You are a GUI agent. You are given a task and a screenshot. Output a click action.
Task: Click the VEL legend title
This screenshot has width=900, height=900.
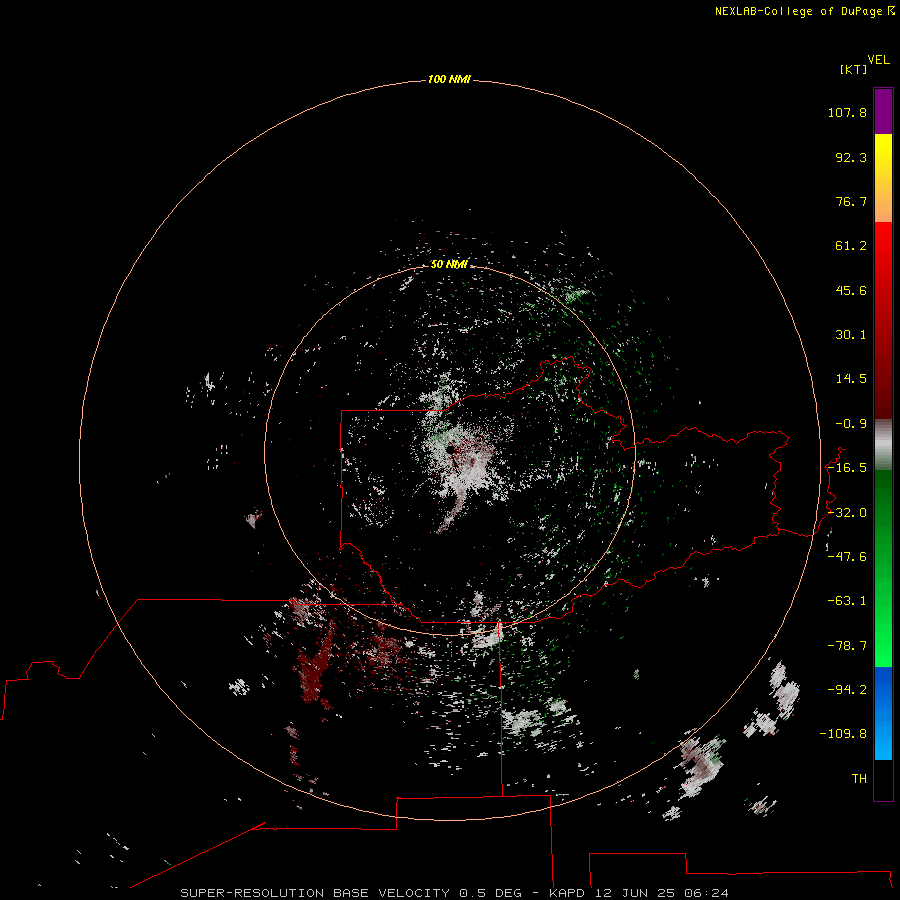point(878,60)
